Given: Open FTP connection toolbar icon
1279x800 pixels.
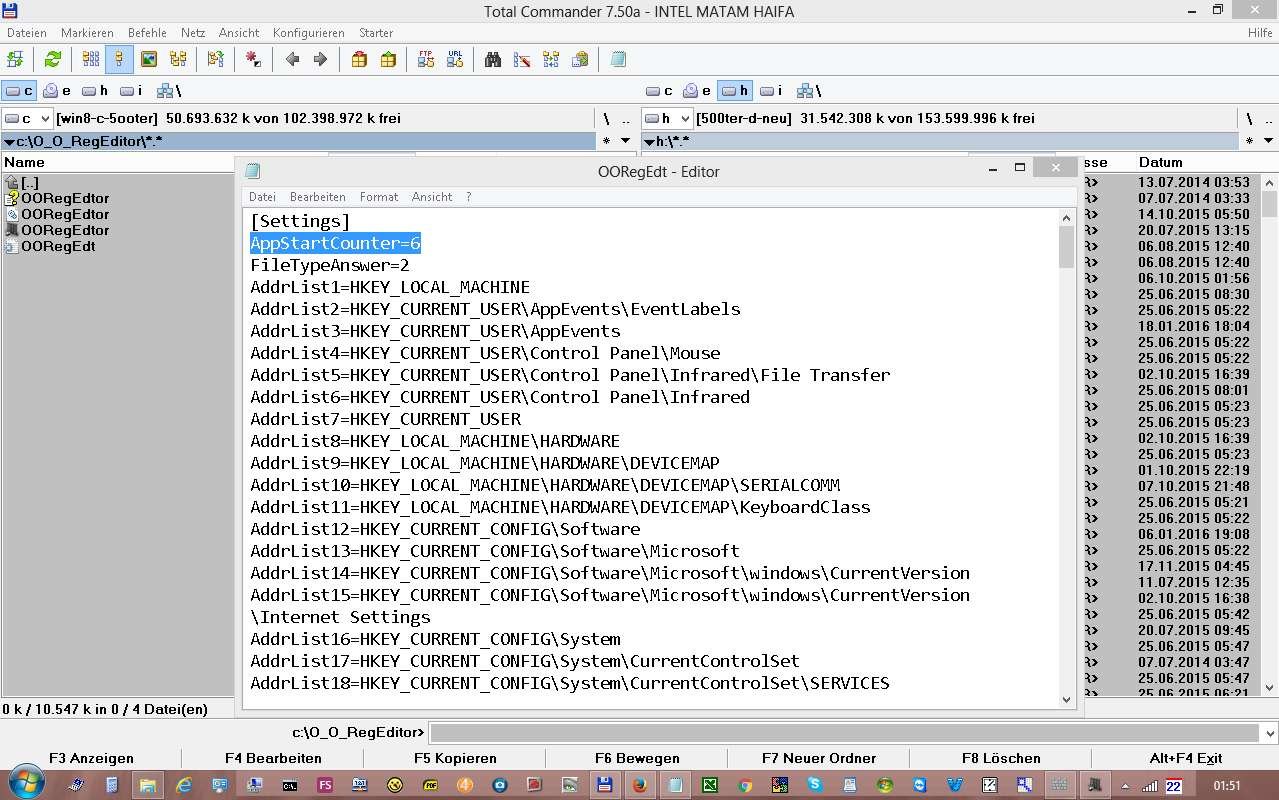Looking at the screenshot, I should coord(426,60).
